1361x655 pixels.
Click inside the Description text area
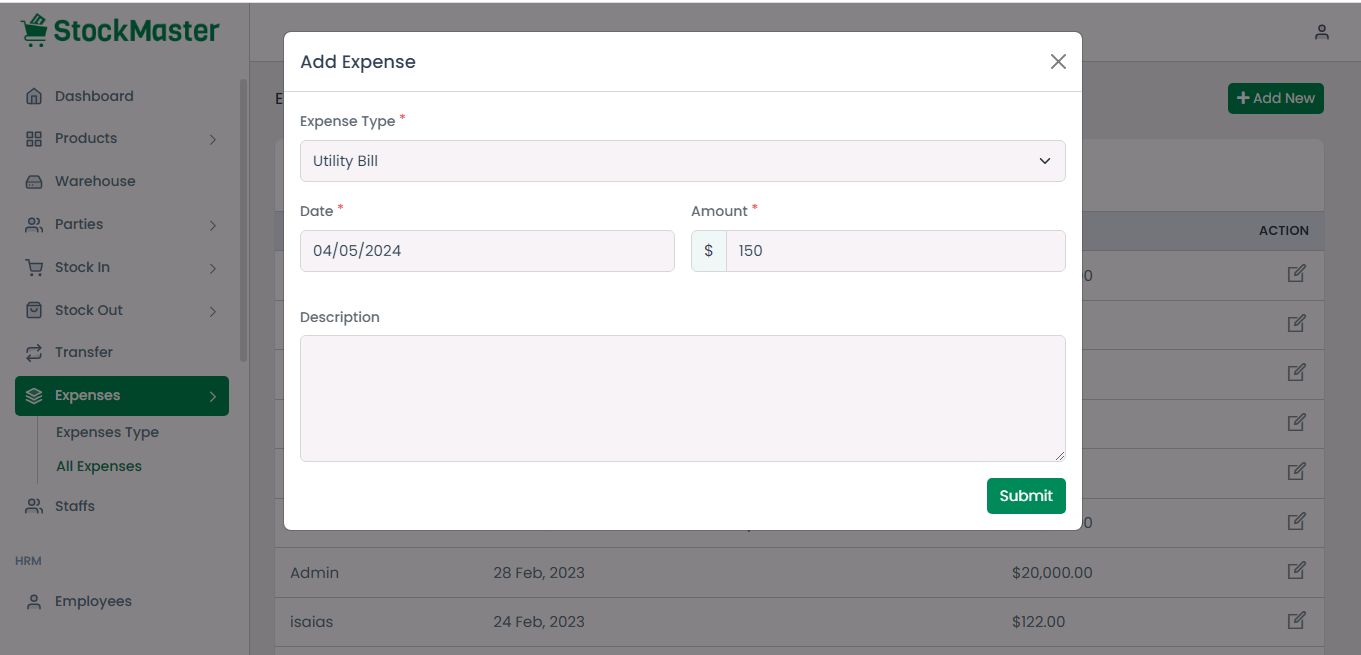pos(682,398)
